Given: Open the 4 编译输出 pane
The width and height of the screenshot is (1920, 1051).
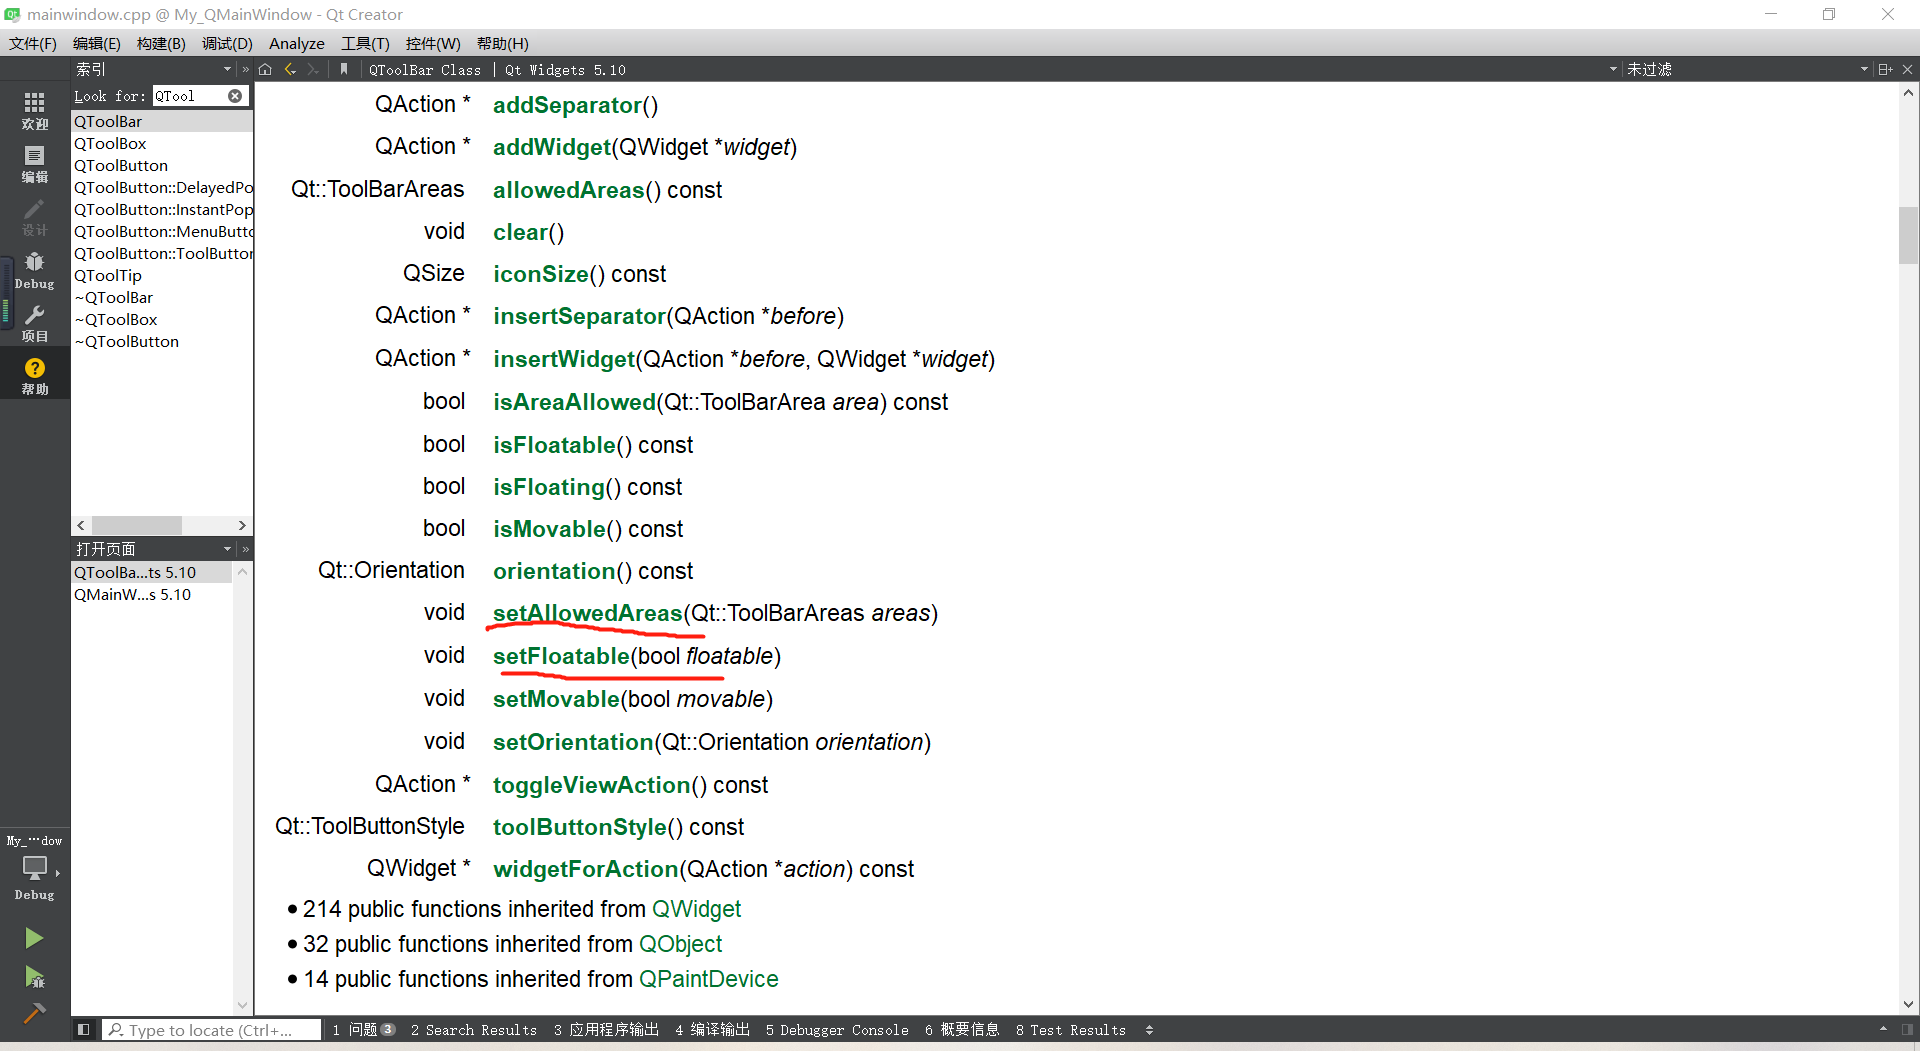Looking at the screenshot, I should [x=712, y=1029].
